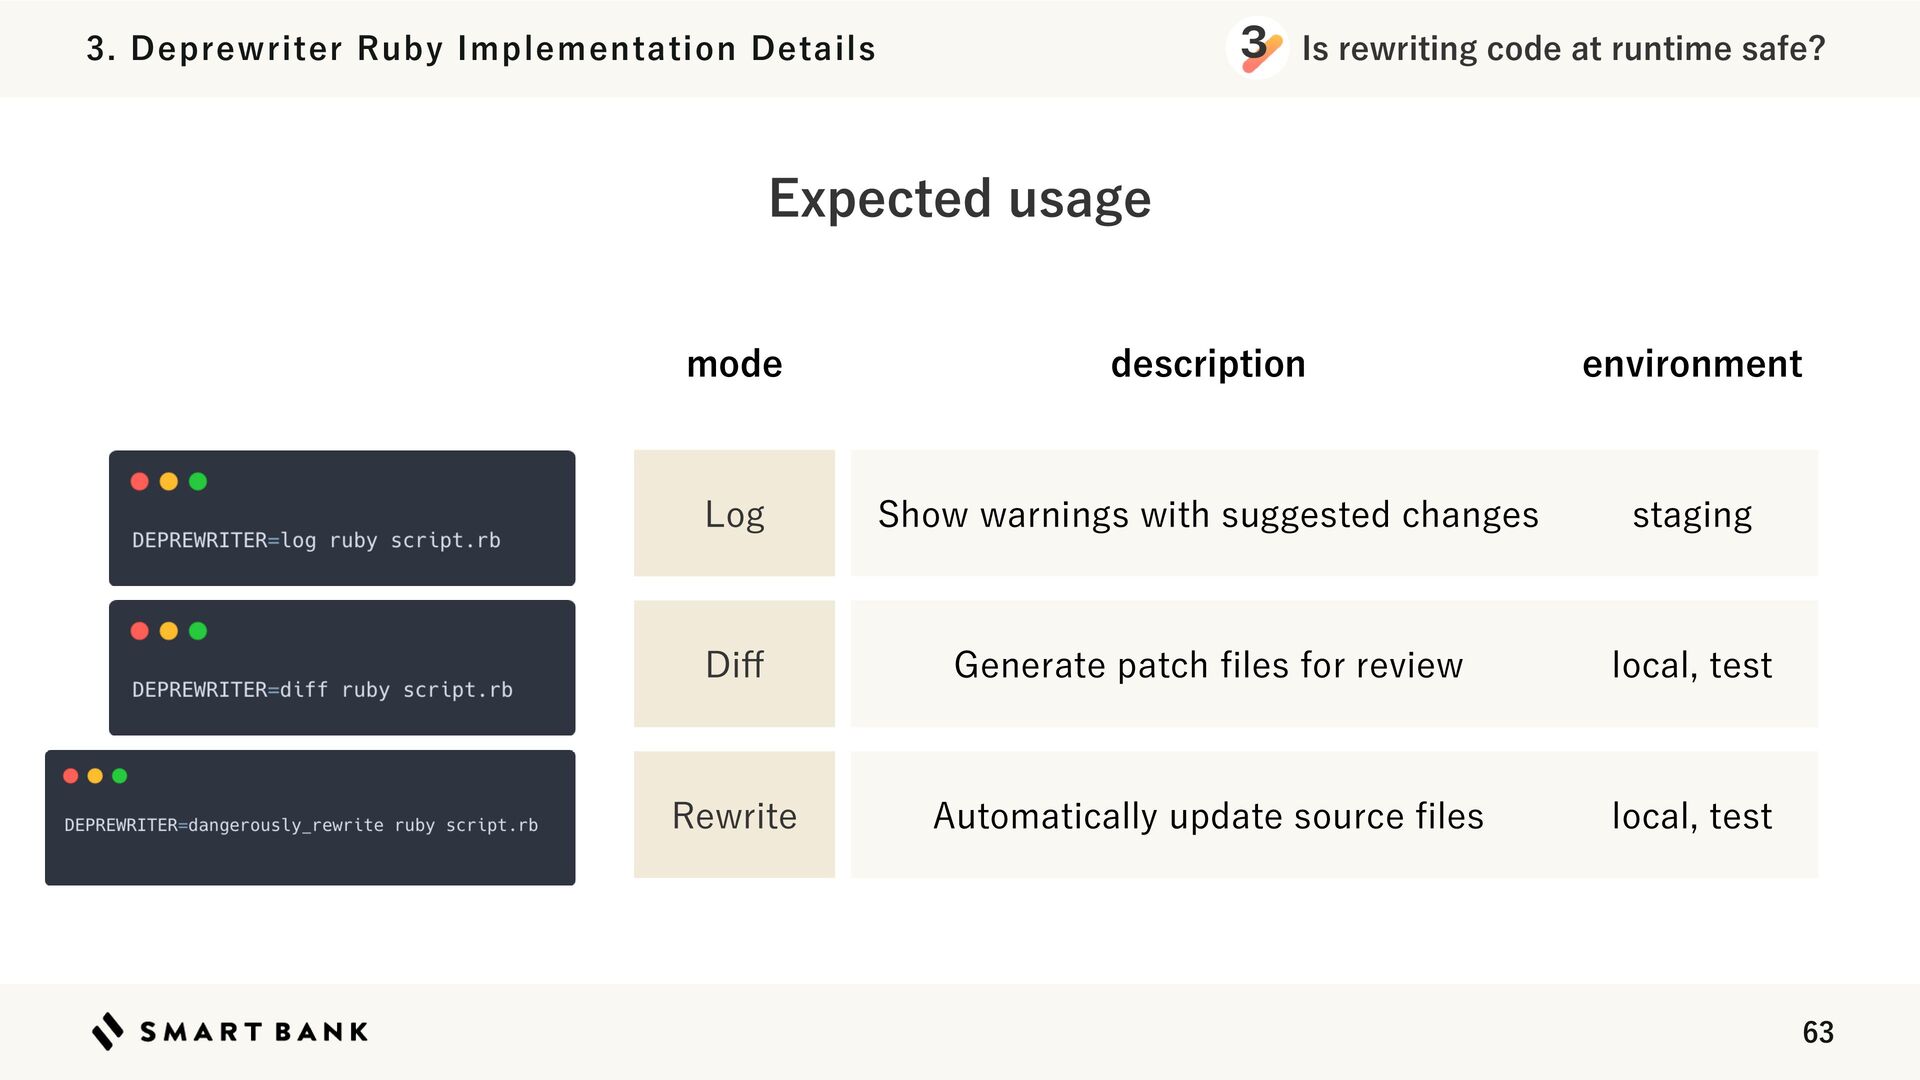Image resolution: width=1920 pixels, height=1080 pixels.
Task: Click red dot in diff terminal window
Action: pos(140,631)
